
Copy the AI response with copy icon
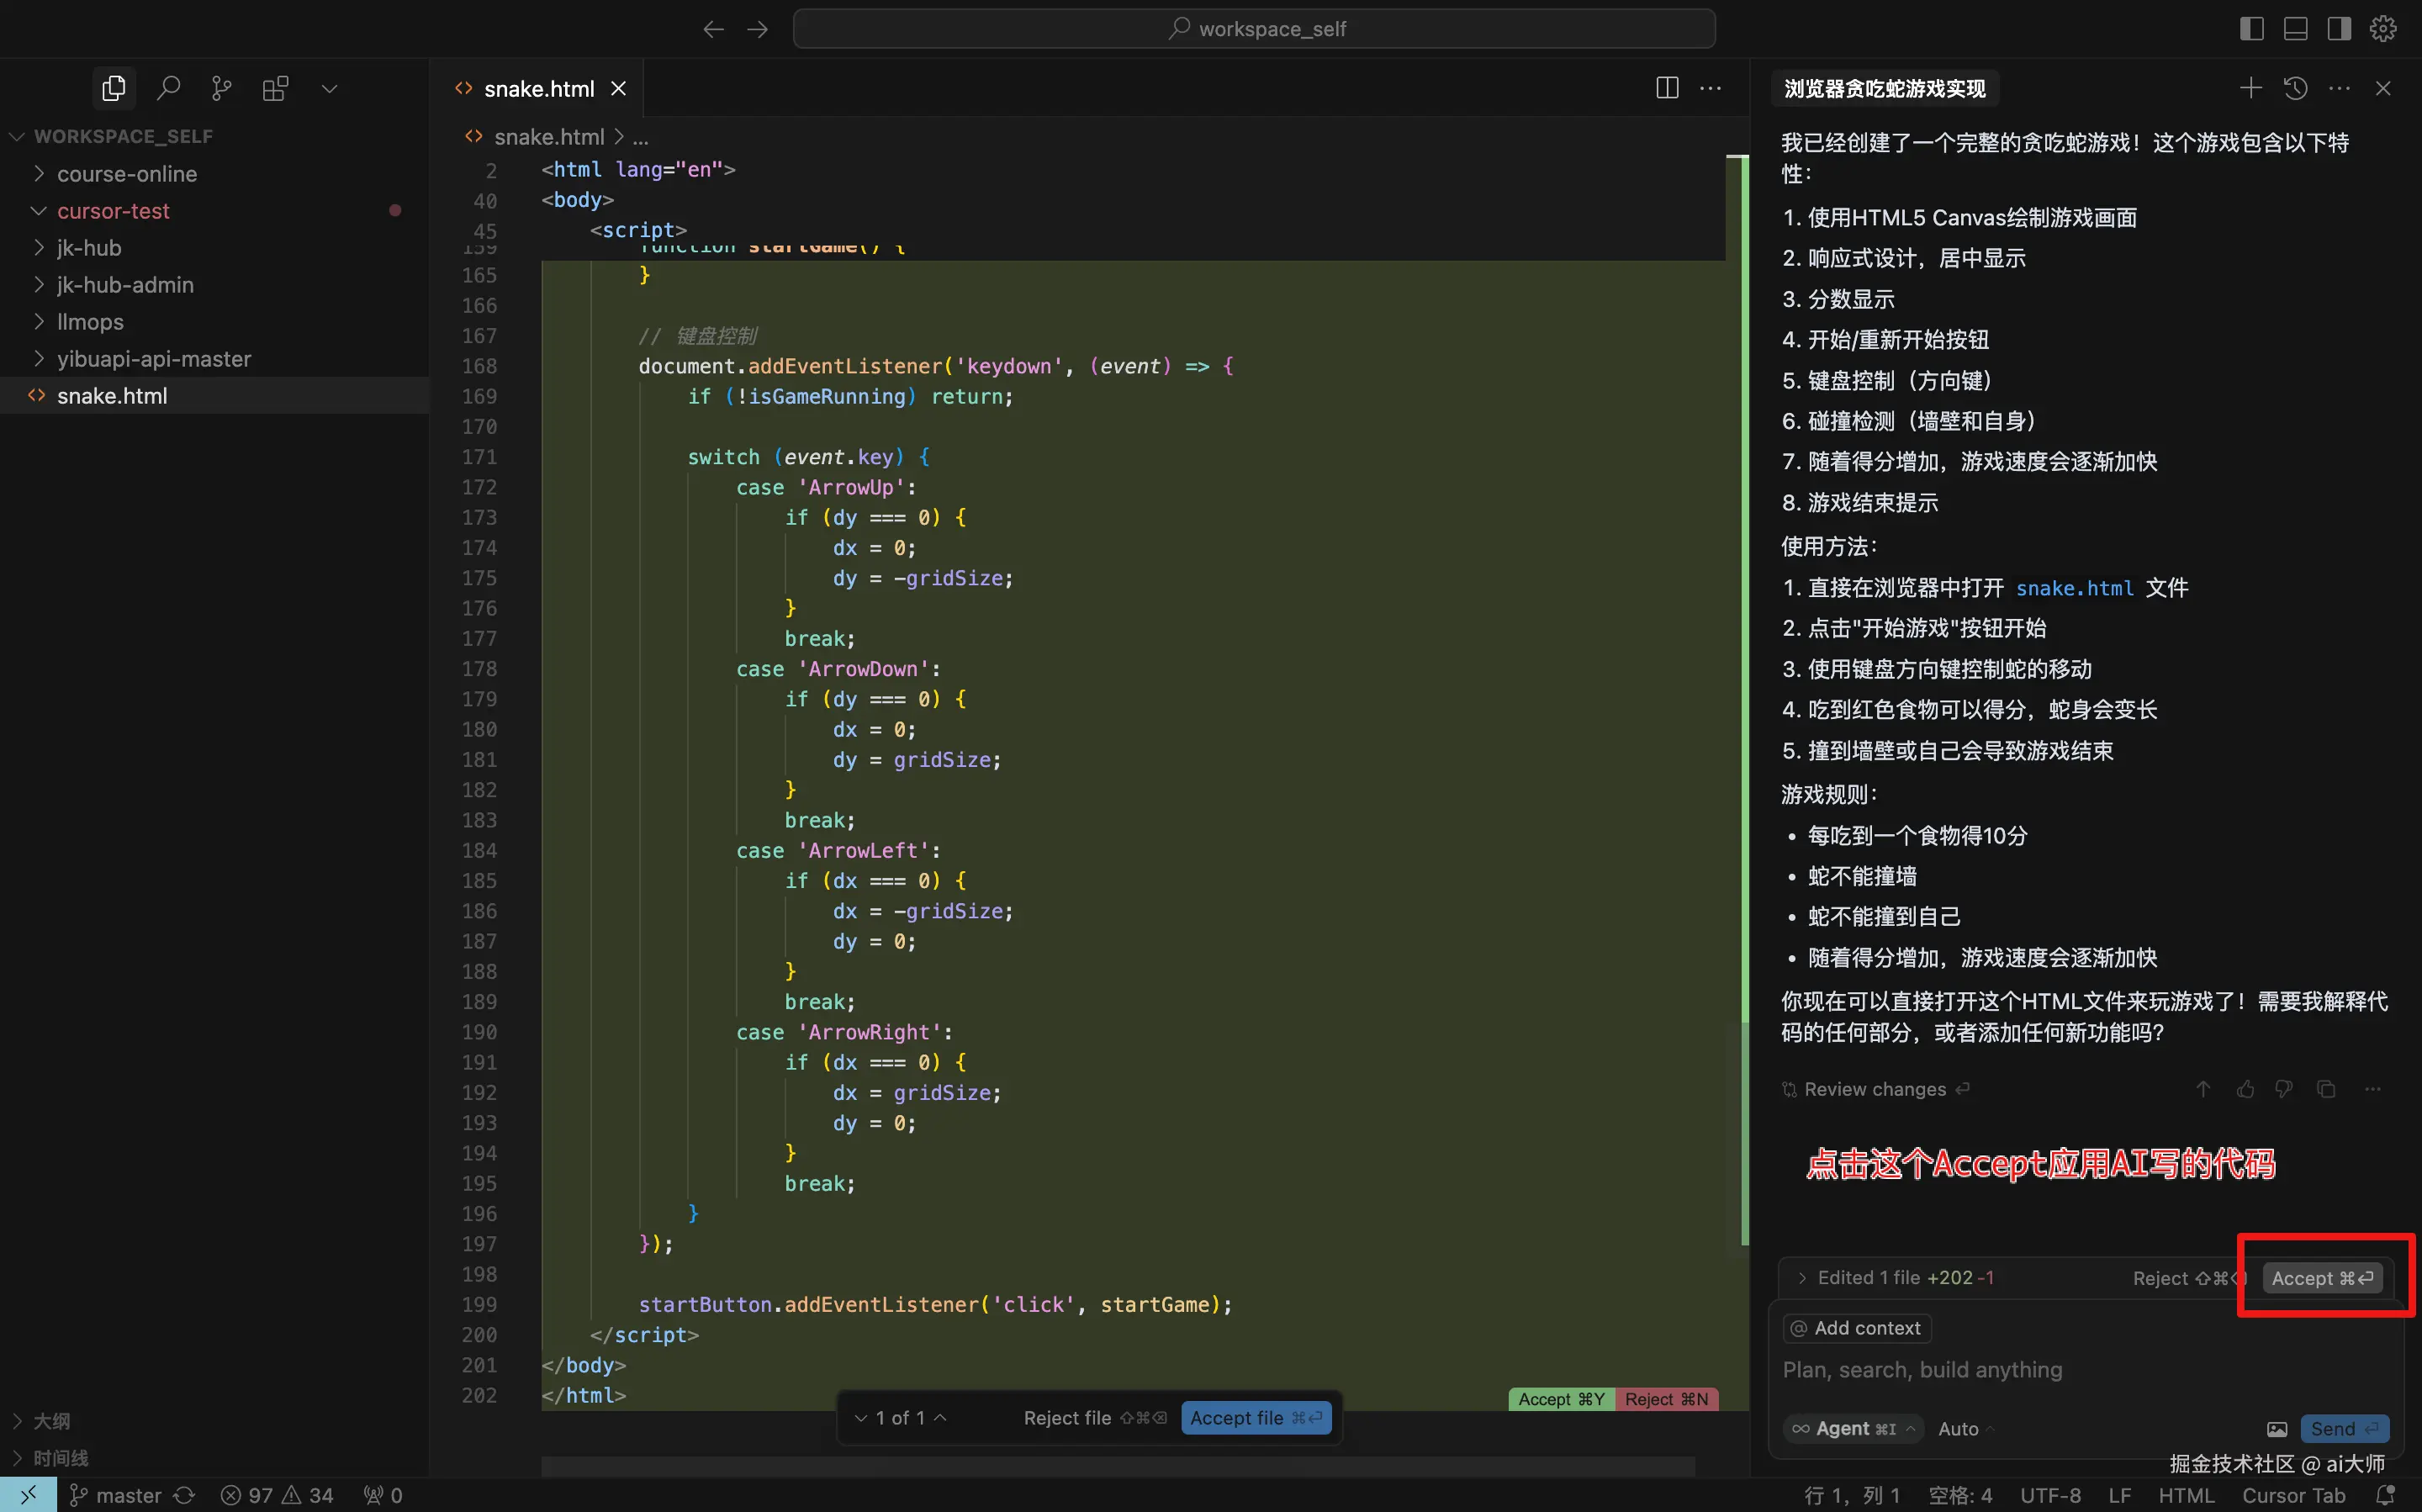pos(2326,1089)
